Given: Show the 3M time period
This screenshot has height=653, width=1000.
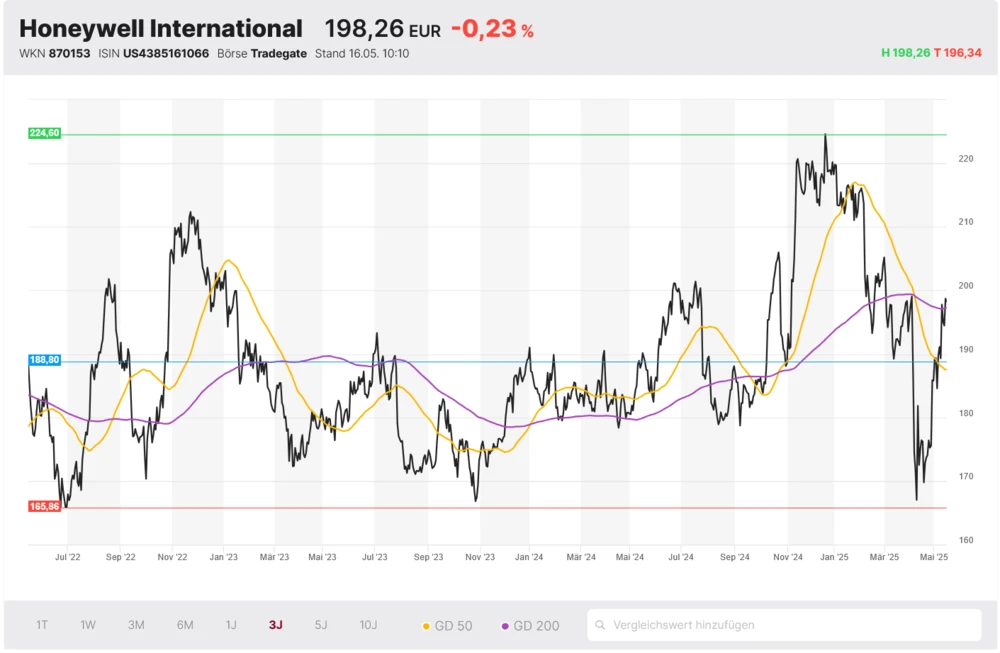Looking at the screenshot, I should (136, 625).
